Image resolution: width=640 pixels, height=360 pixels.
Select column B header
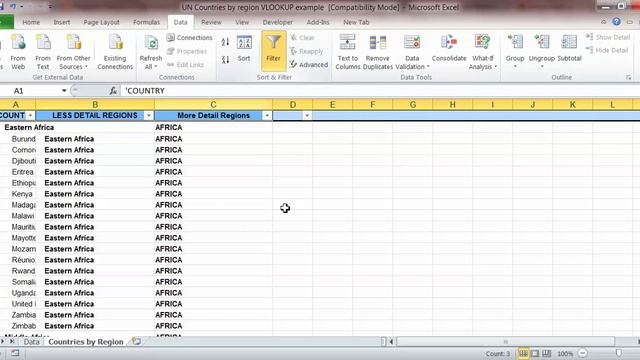pos(95,105)
